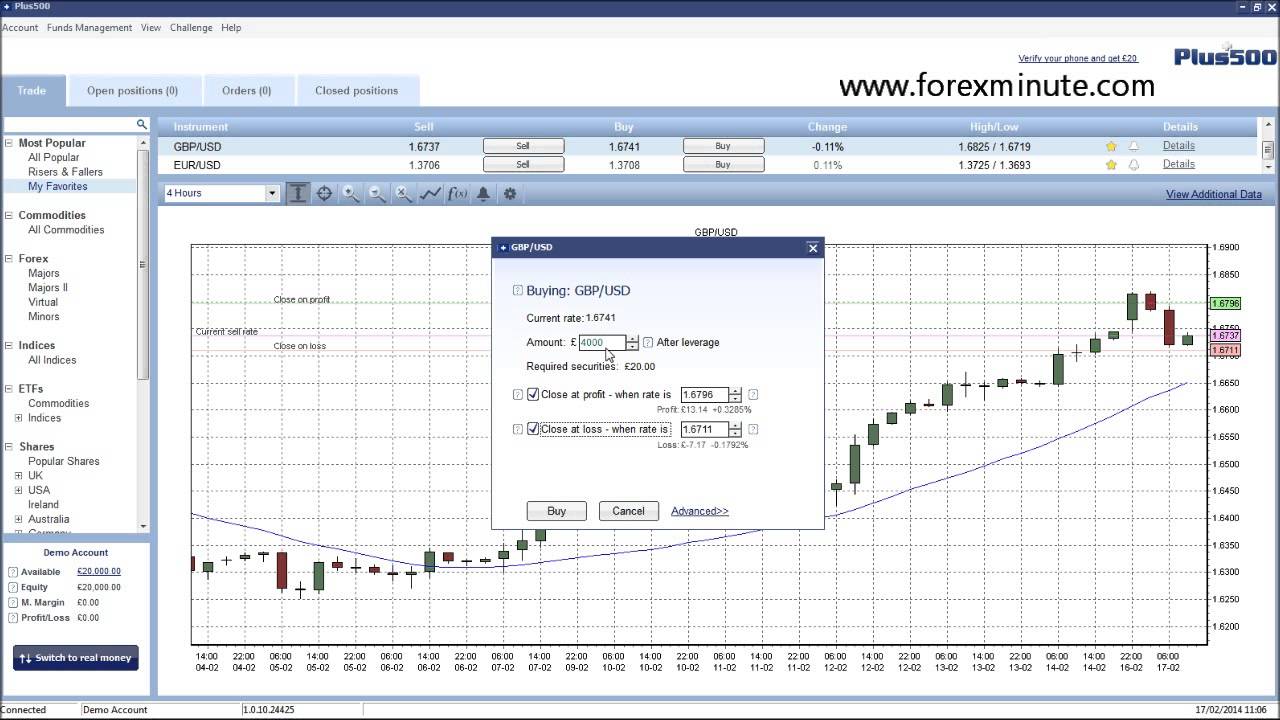The image size is (1280, 720).
Task: Collapse the Most Popular category
Action: click(9, 143)
